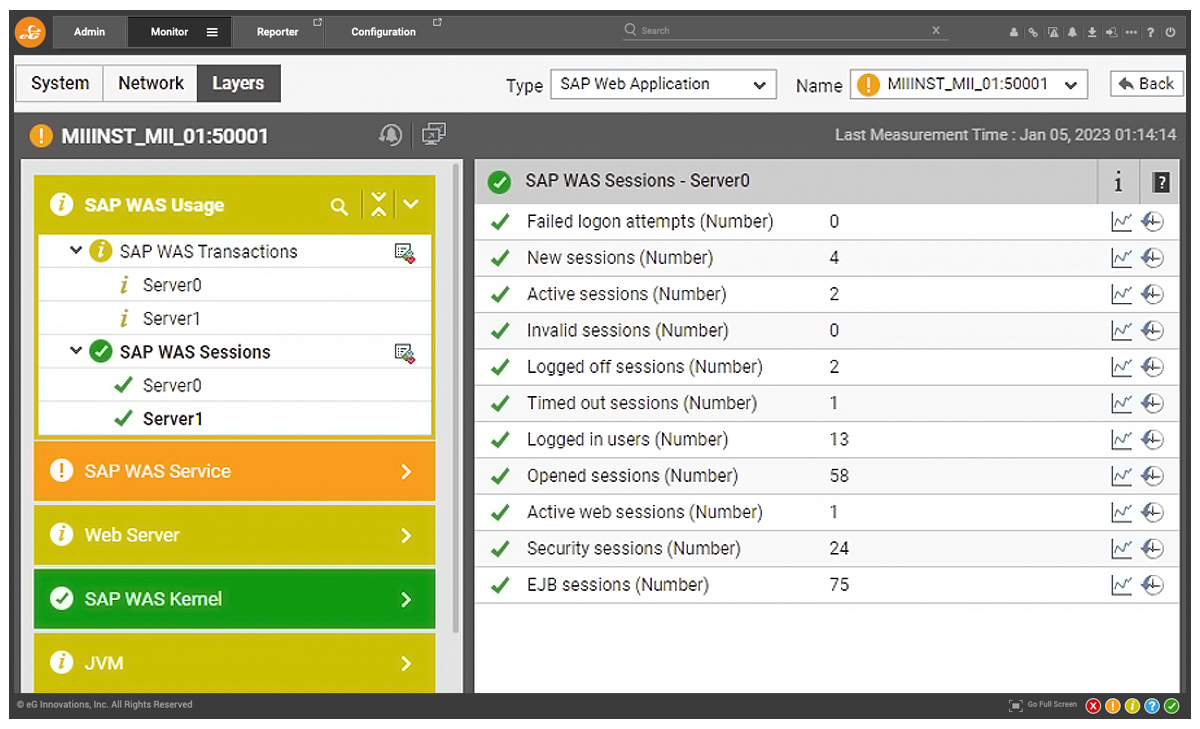Screen dimensions: 1200x729
Task: Switch to the System tab
Action: point(60,84)
